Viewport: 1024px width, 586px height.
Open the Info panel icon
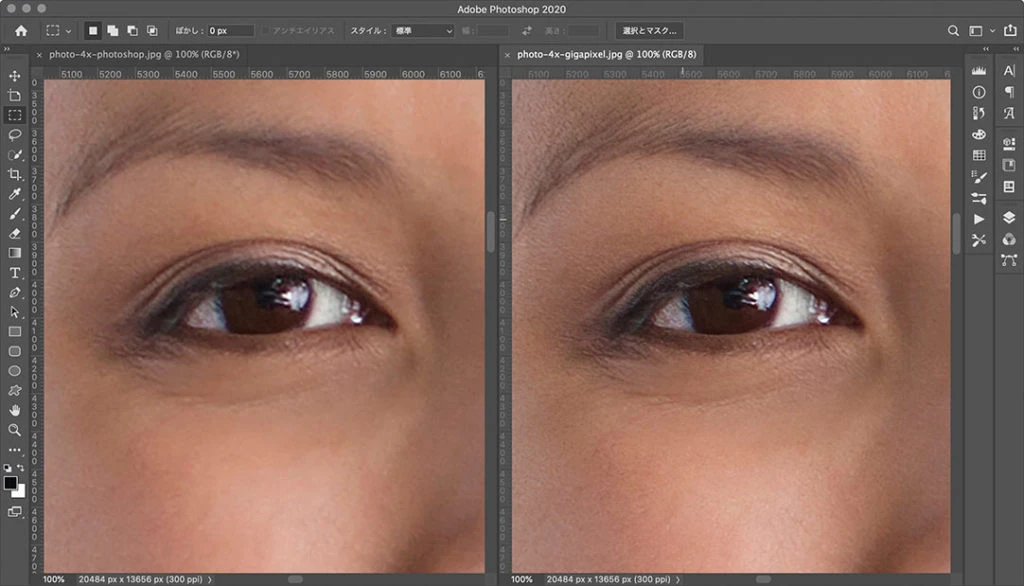click(979, 92)
